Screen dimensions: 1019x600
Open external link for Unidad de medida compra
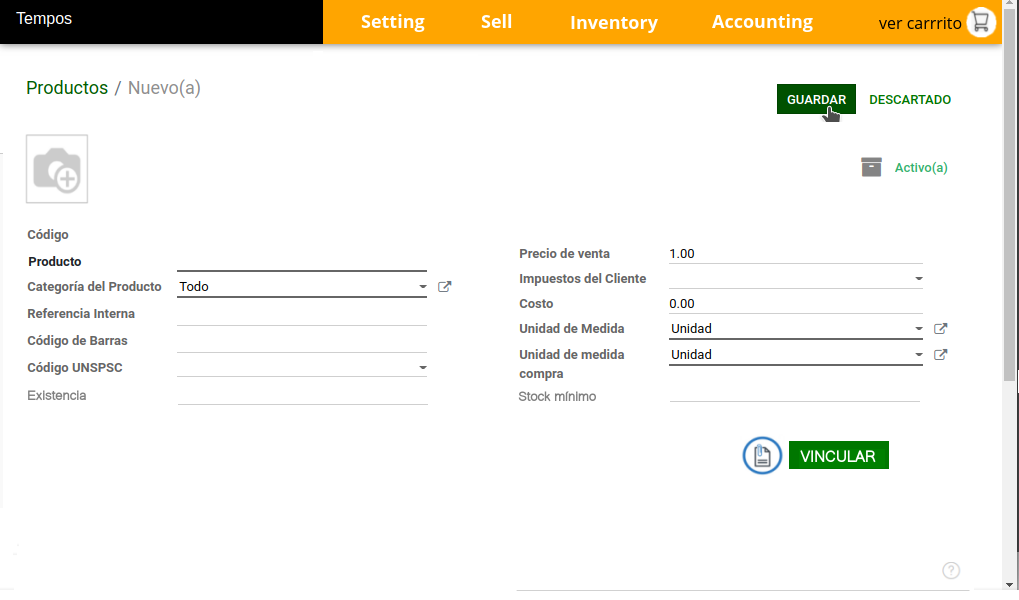click(x=940, y=355)
